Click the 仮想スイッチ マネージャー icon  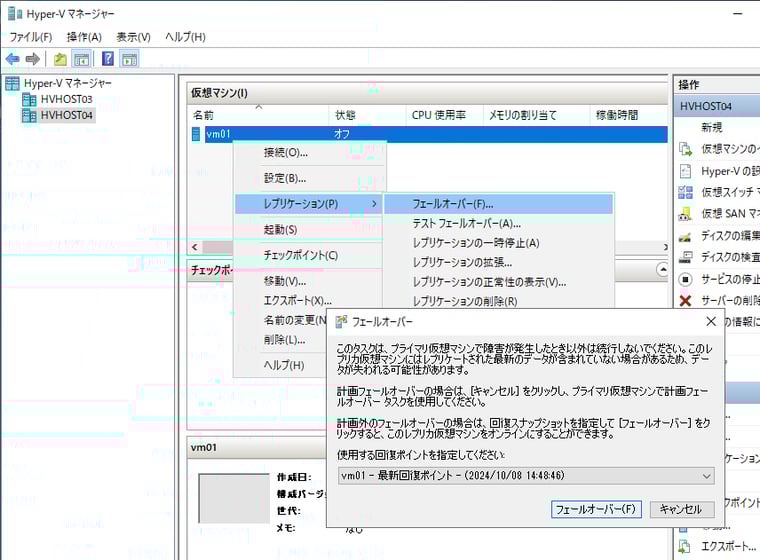pos(685,192)
